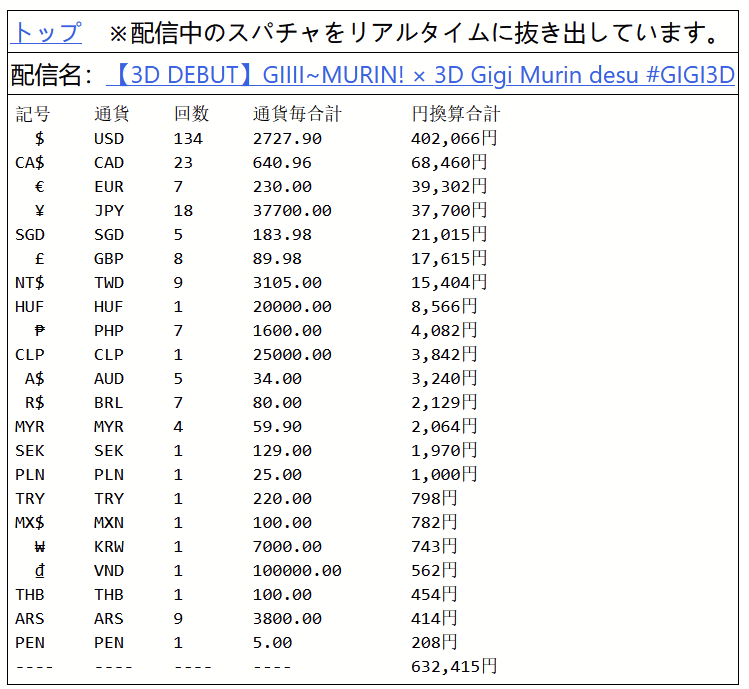Click the 2727.90 USD amount
The width and height of the screenshot is (749, 689).
(x=287, y=139)
